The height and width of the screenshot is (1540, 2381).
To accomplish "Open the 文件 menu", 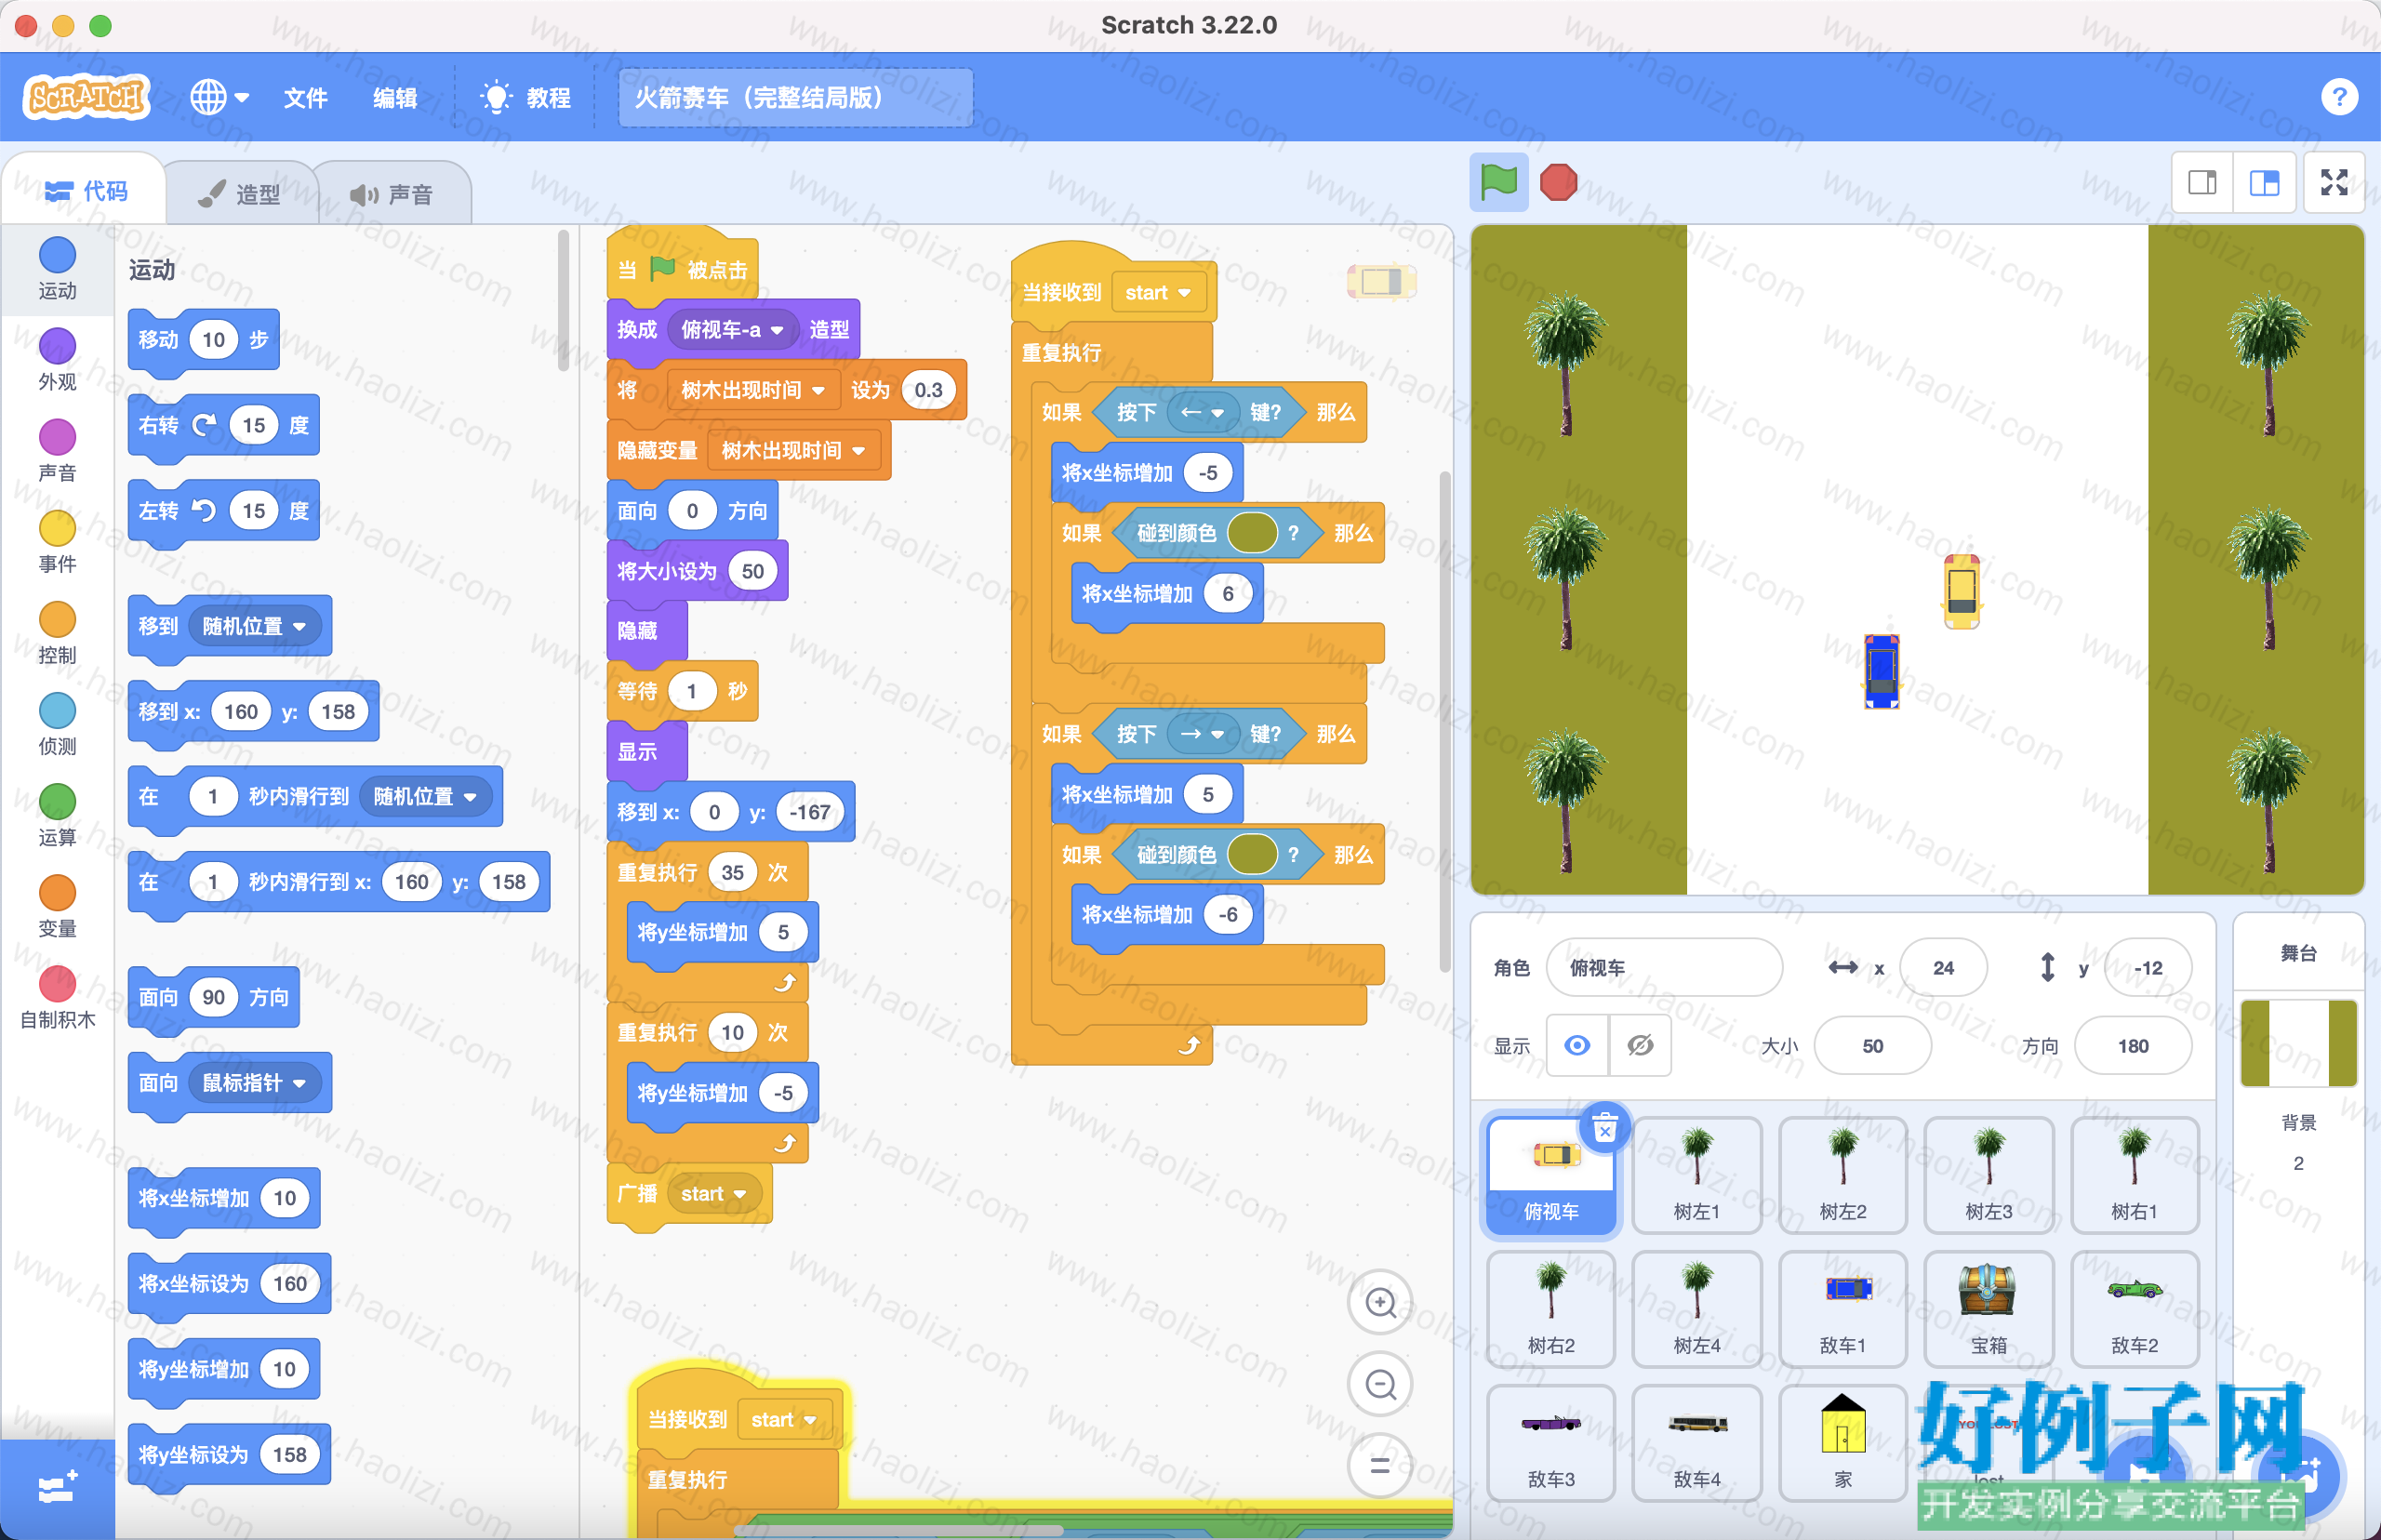I will [x=305, y=97].
